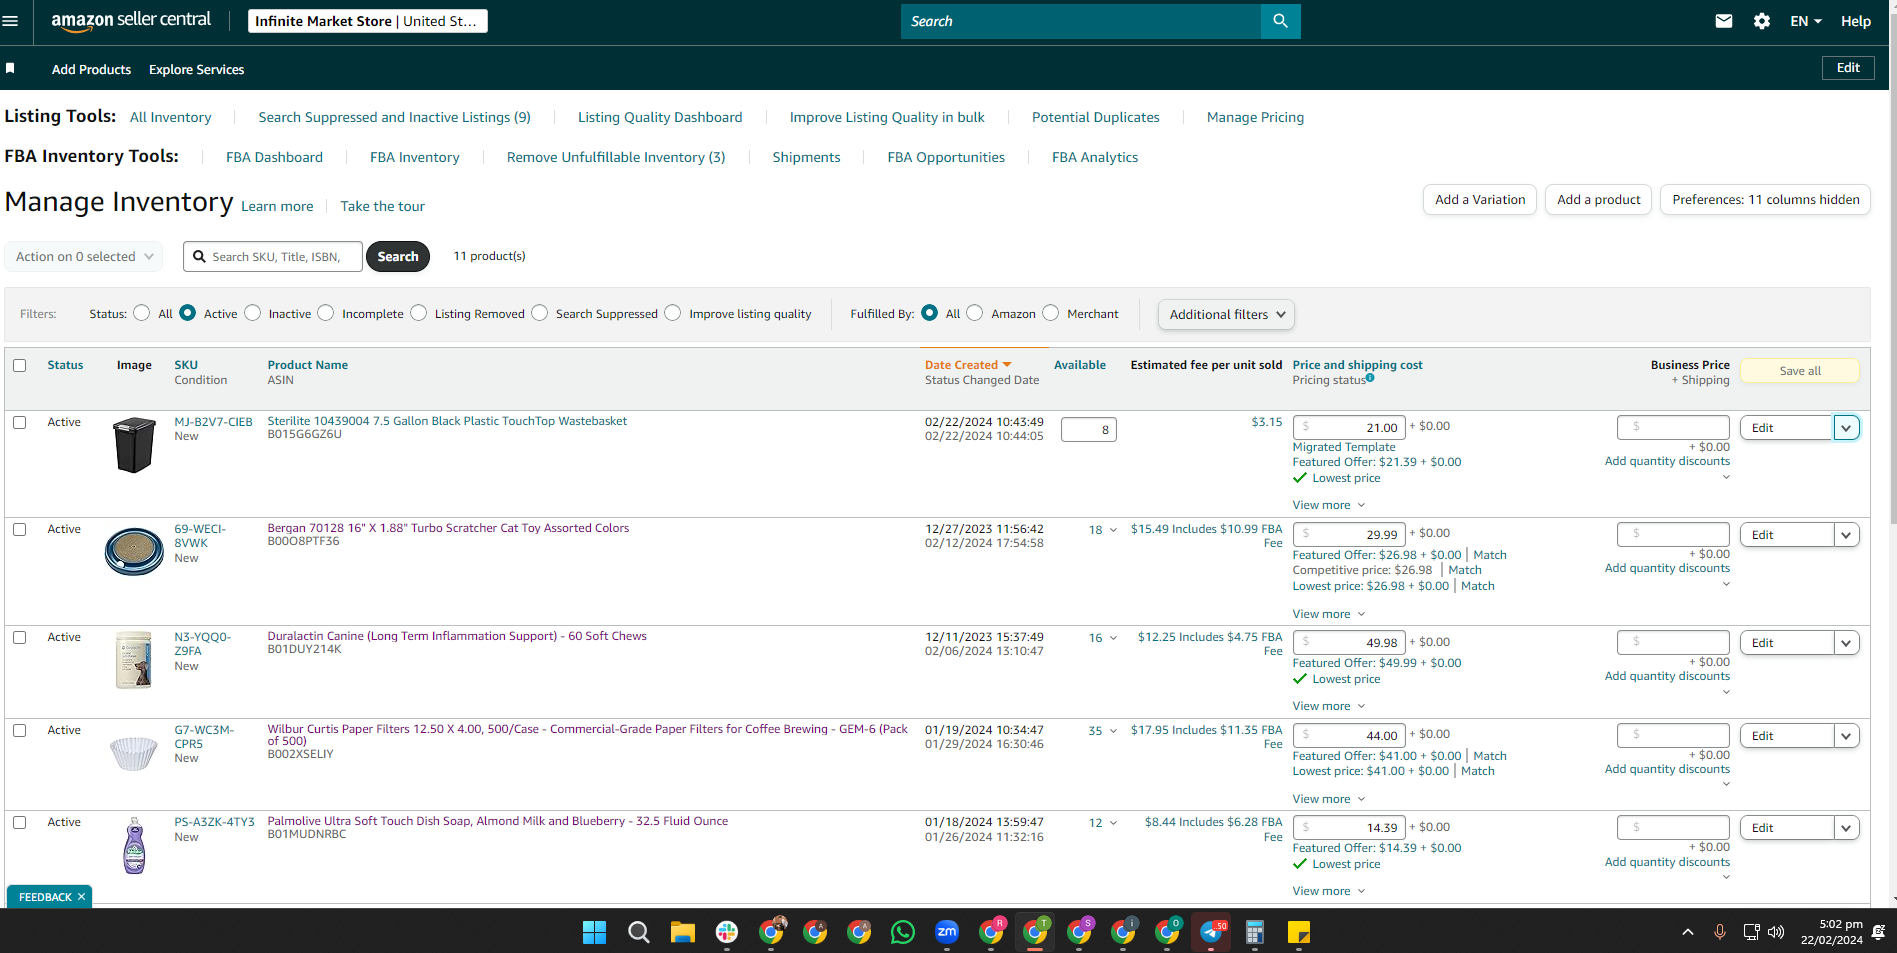Switch to Chrome profile with R badge
The height and width of the screenshot is (953, 1897).
991,932
